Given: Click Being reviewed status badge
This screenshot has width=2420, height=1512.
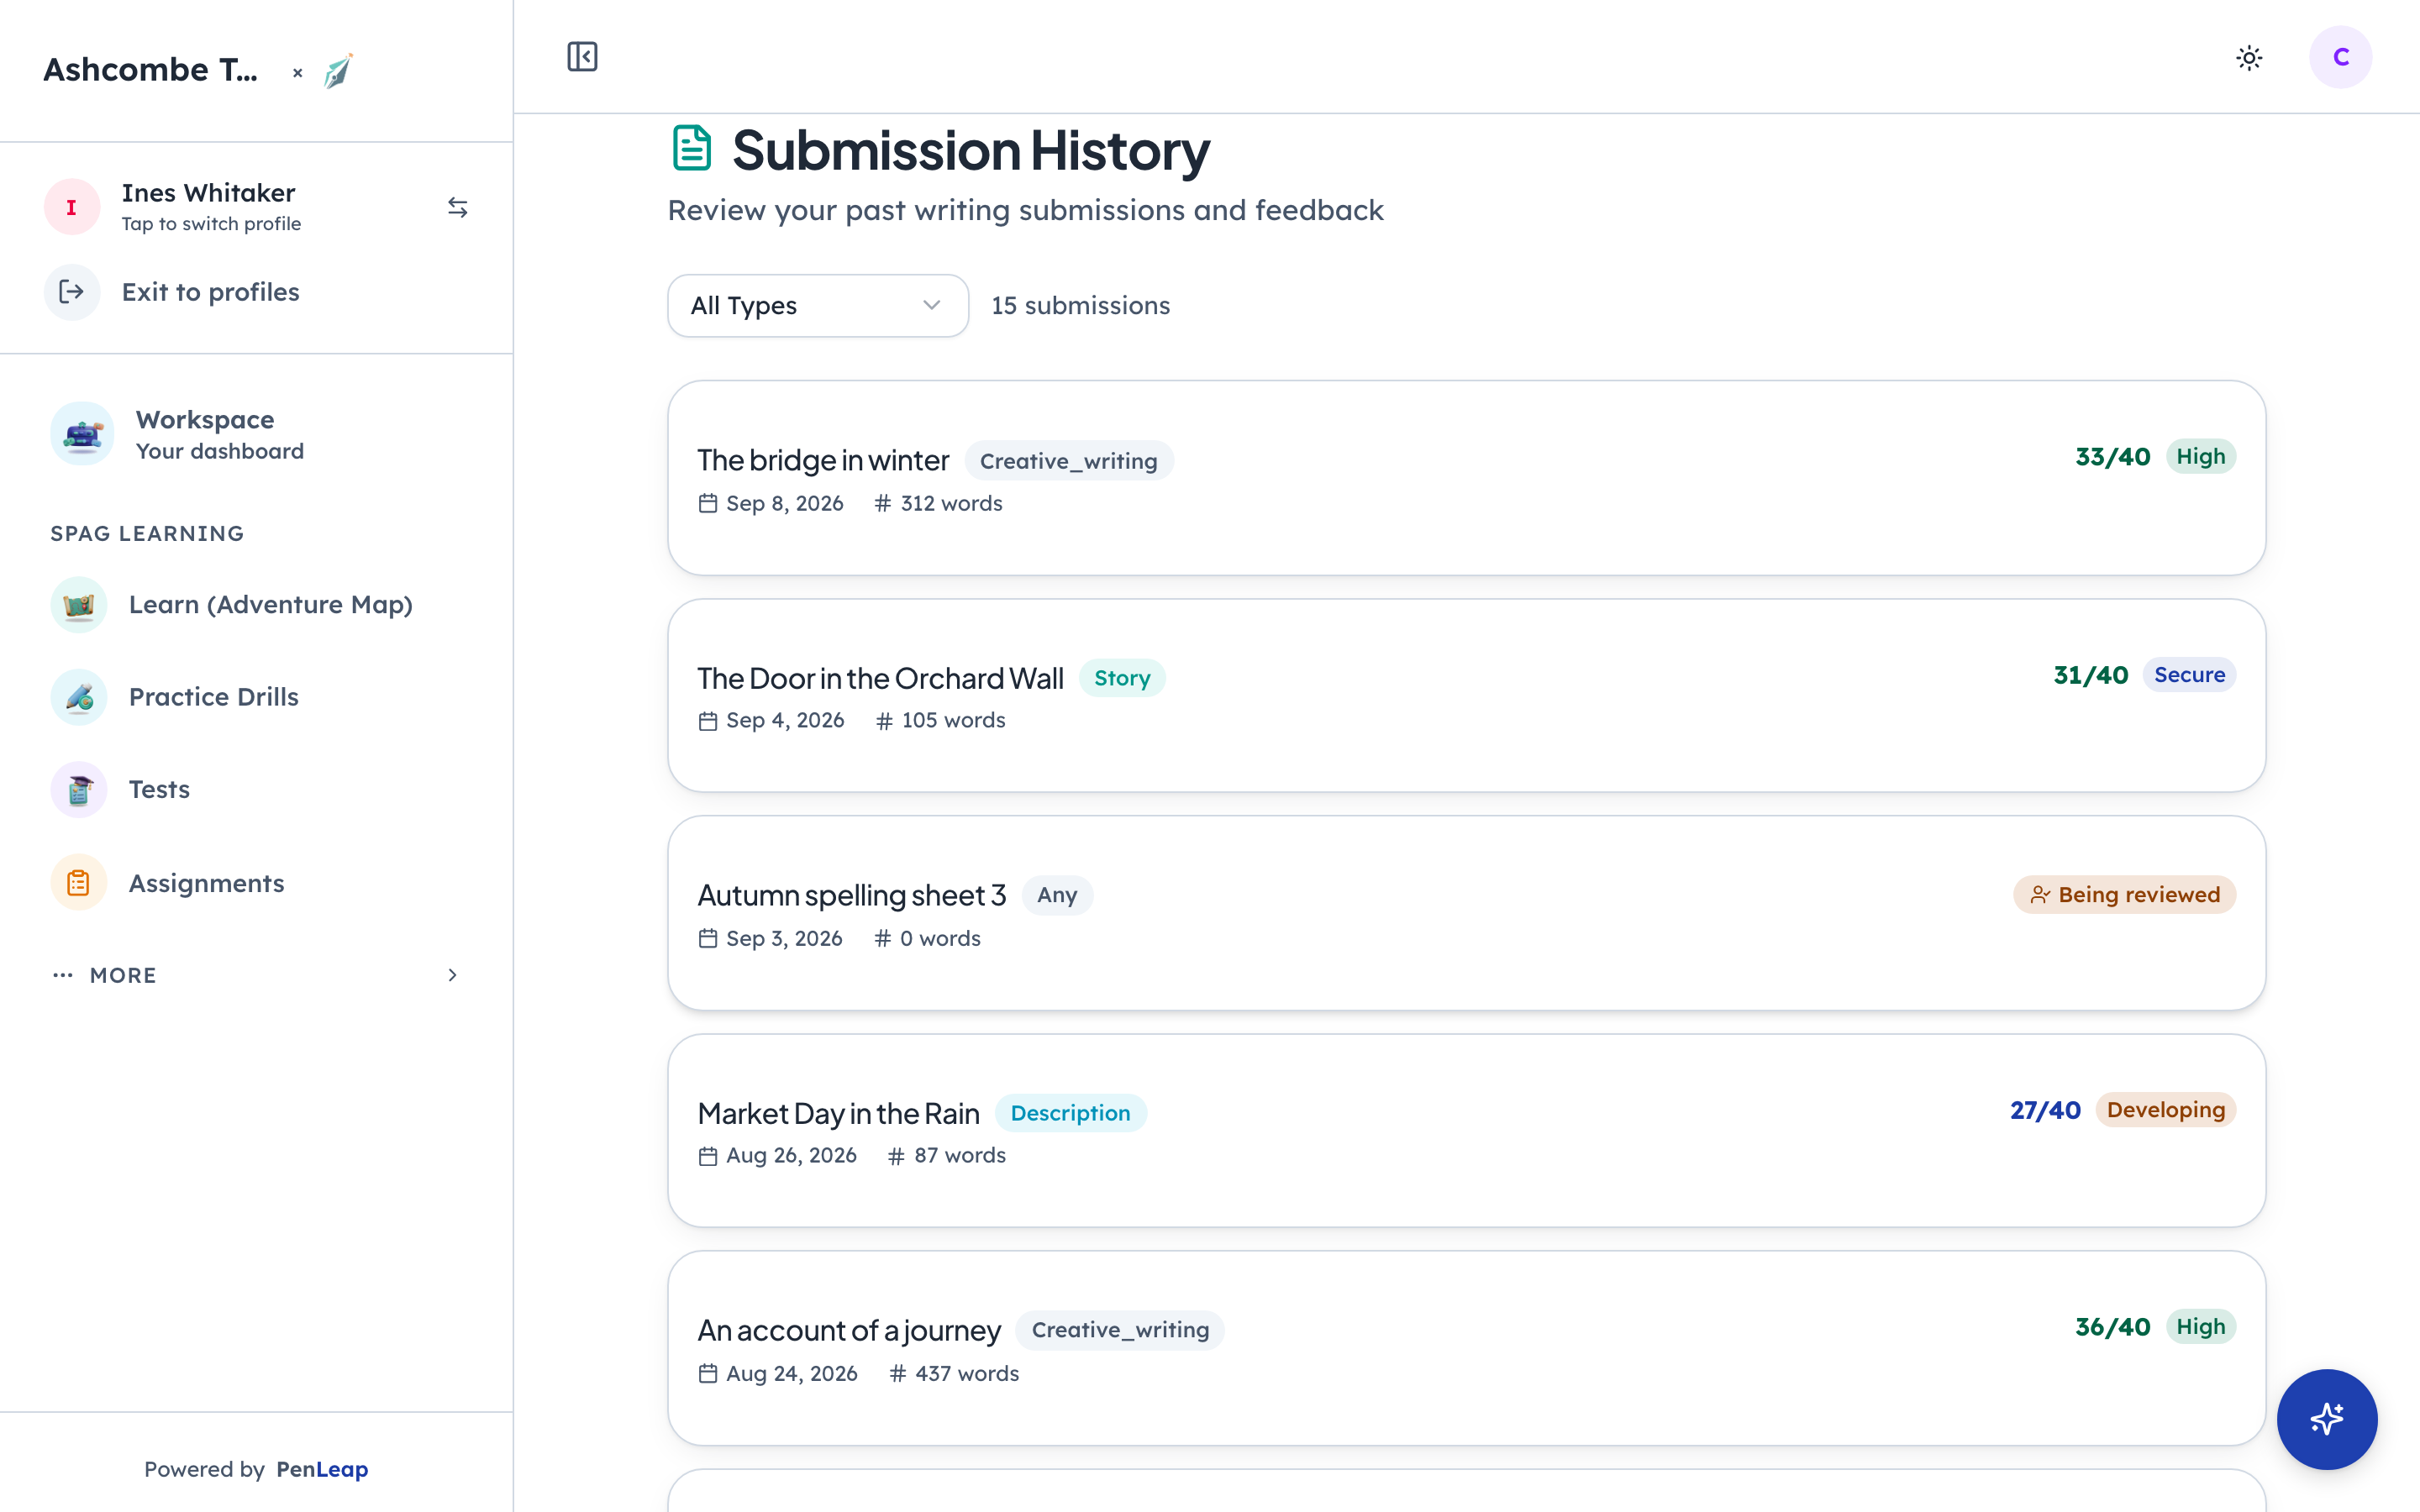Looking at the screenshot, I should 2124,895.
